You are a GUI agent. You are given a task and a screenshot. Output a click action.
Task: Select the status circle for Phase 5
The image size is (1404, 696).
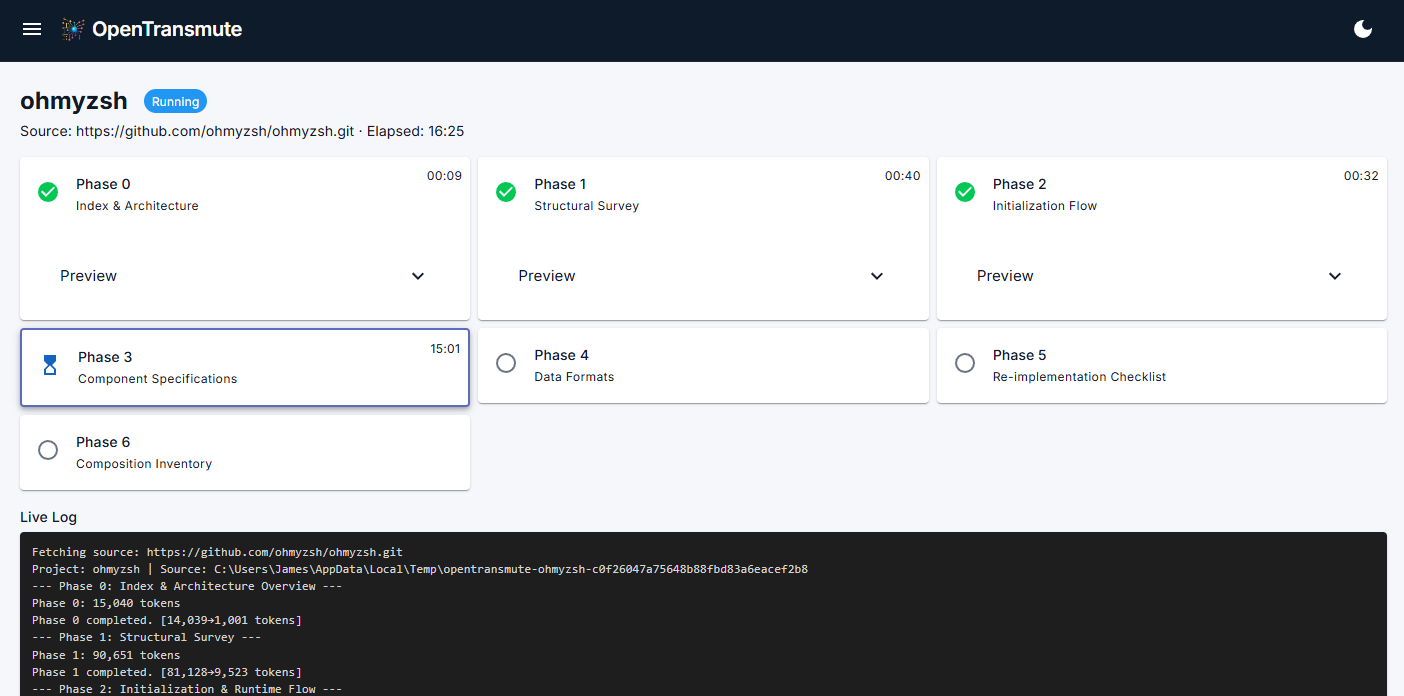coord(964,363)
